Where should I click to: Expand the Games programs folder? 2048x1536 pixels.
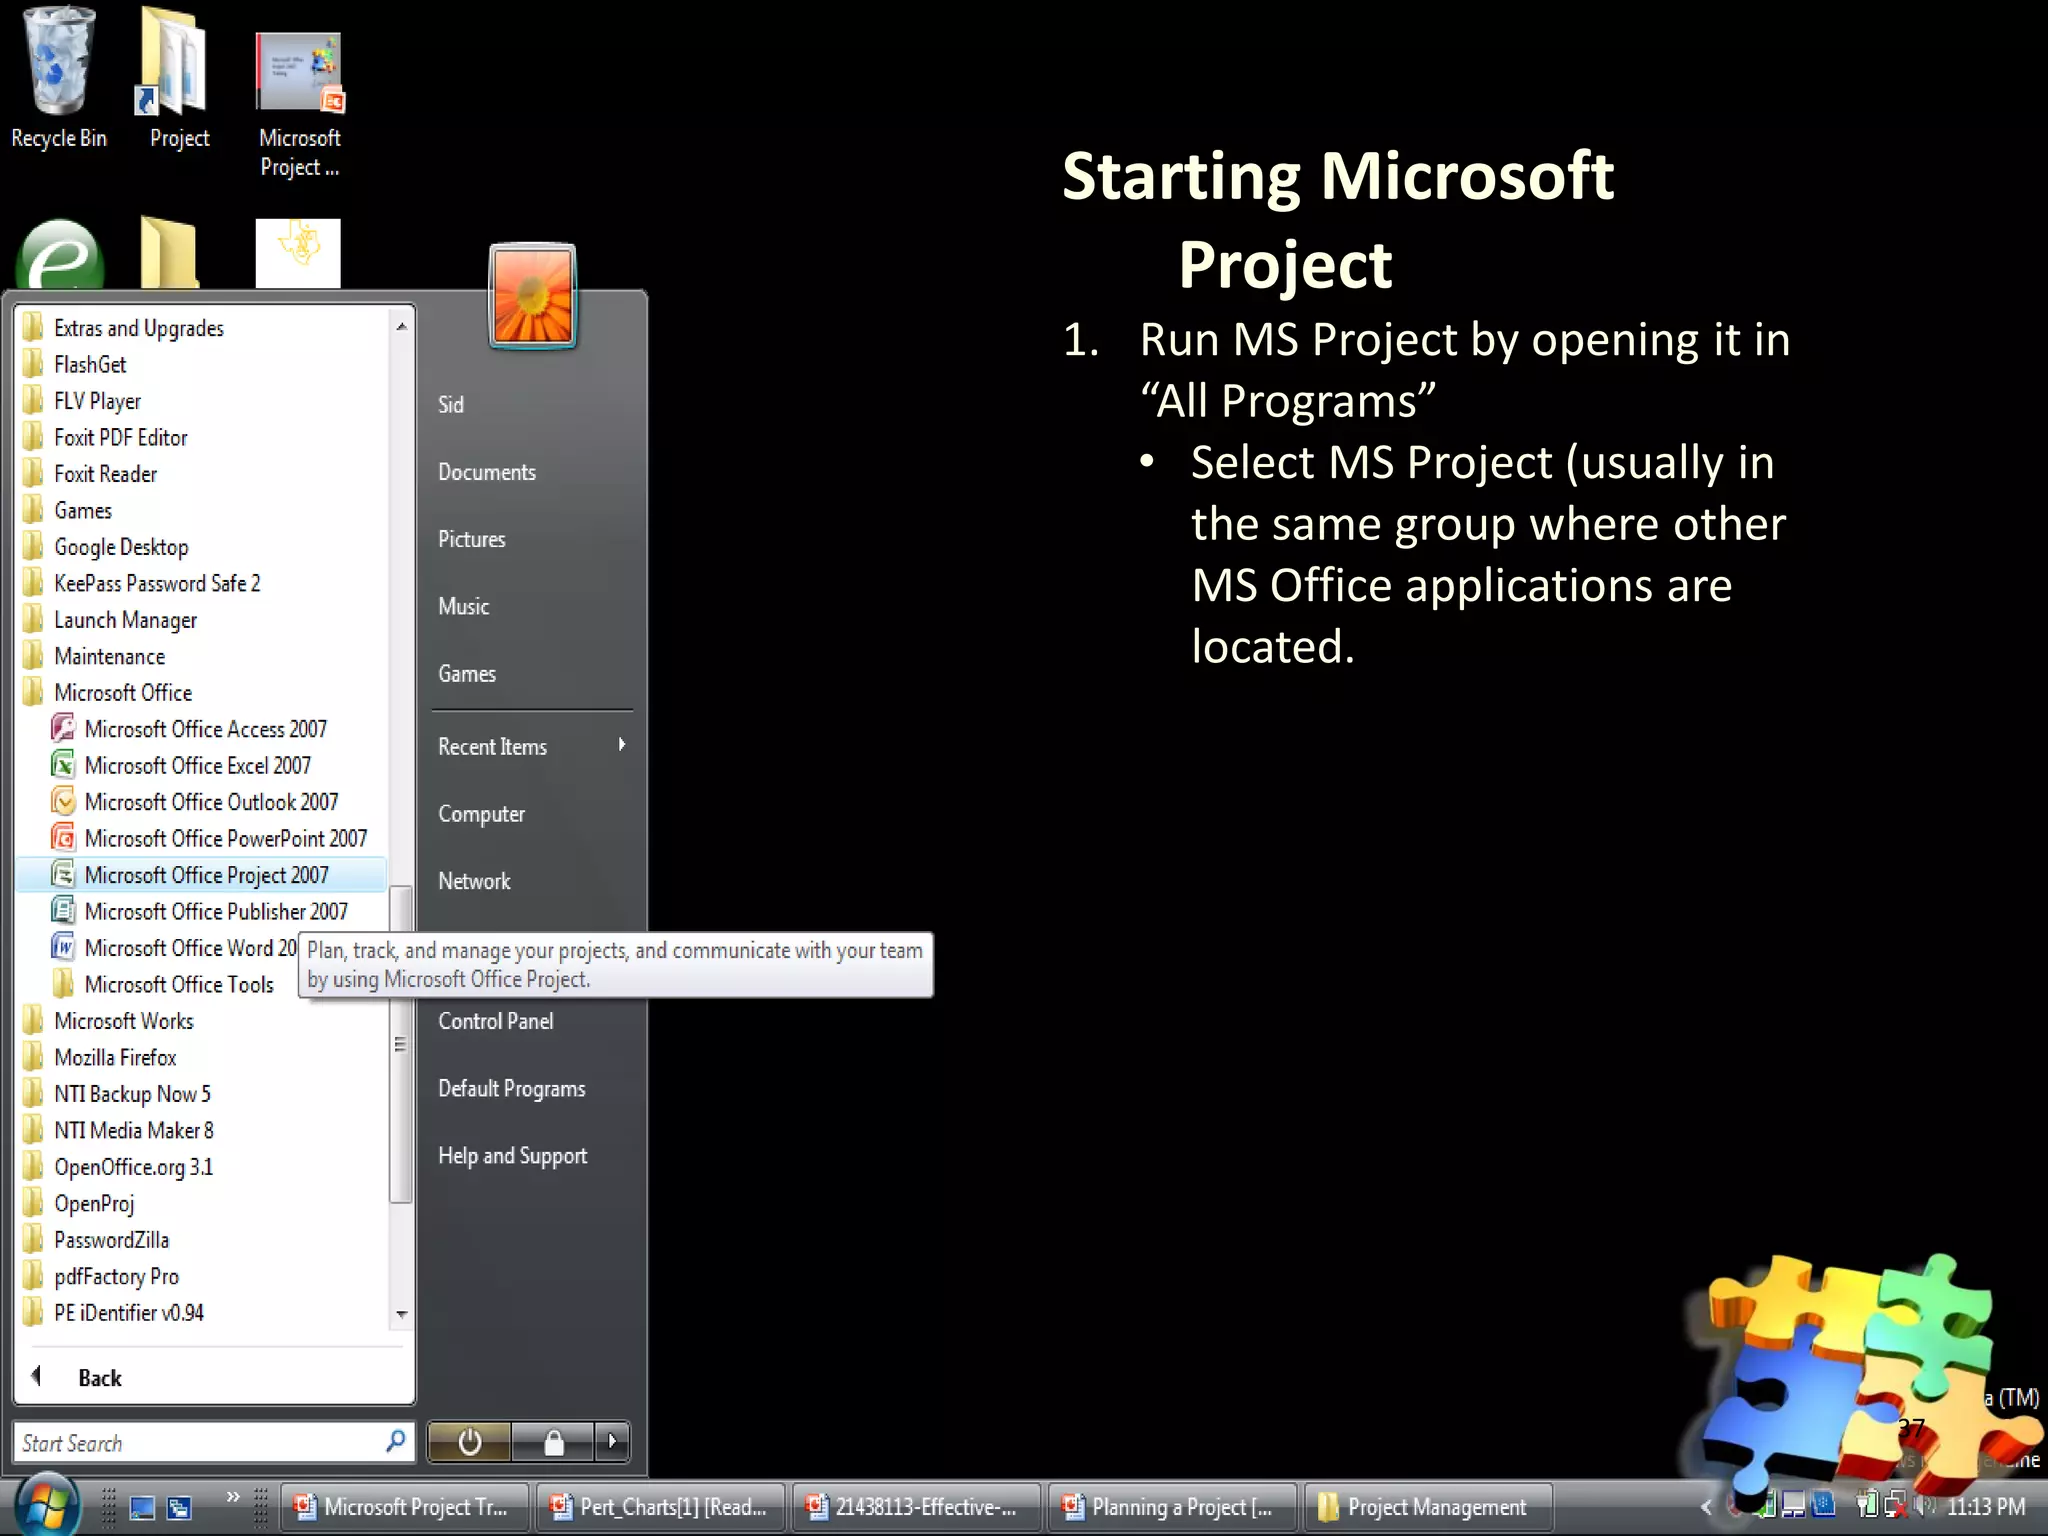[68, 511]
